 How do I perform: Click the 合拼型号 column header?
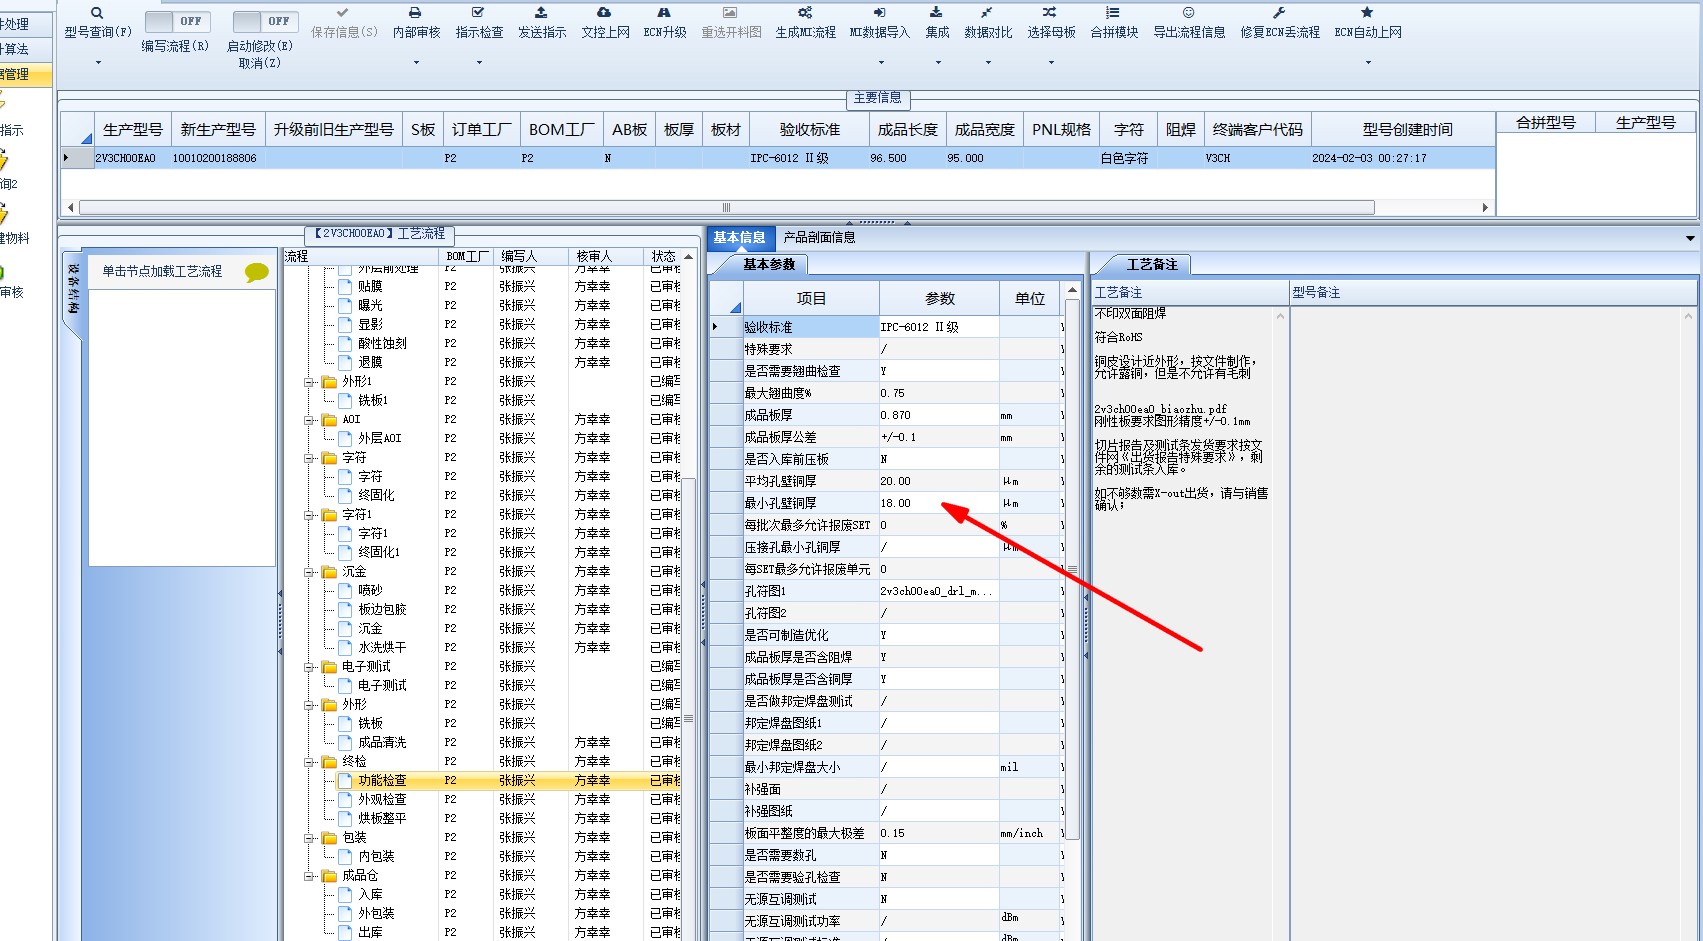[x=1545, y=123]
